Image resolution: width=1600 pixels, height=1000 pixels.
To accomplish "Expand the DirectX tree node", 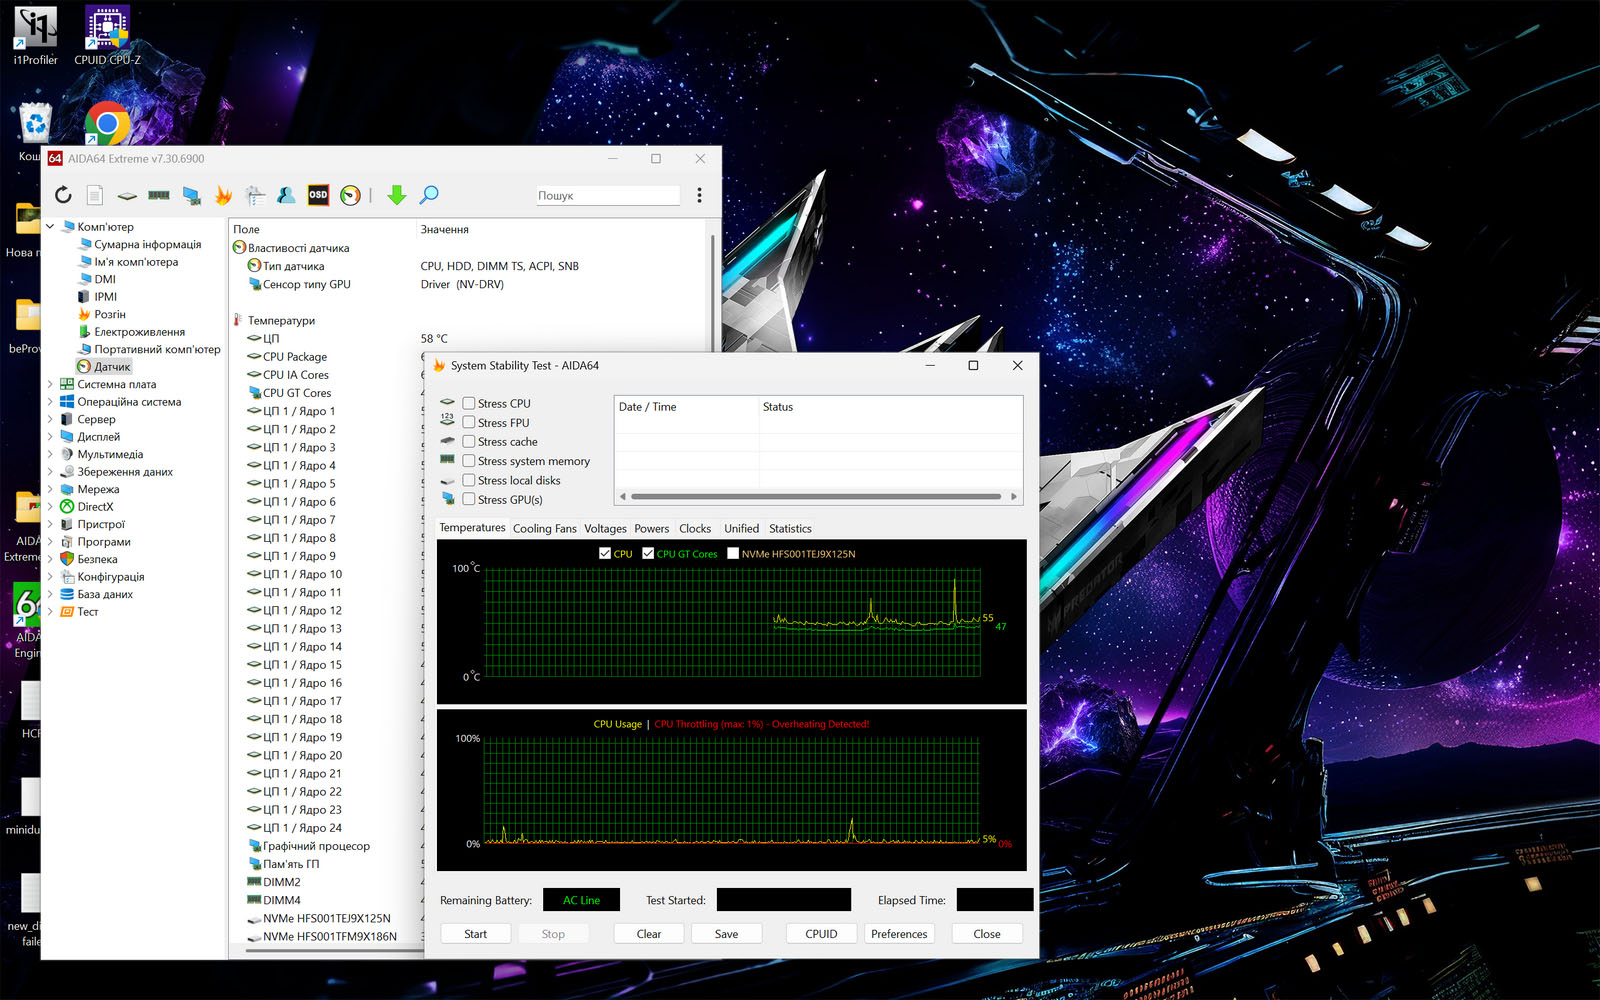I will tap(50, 507).
